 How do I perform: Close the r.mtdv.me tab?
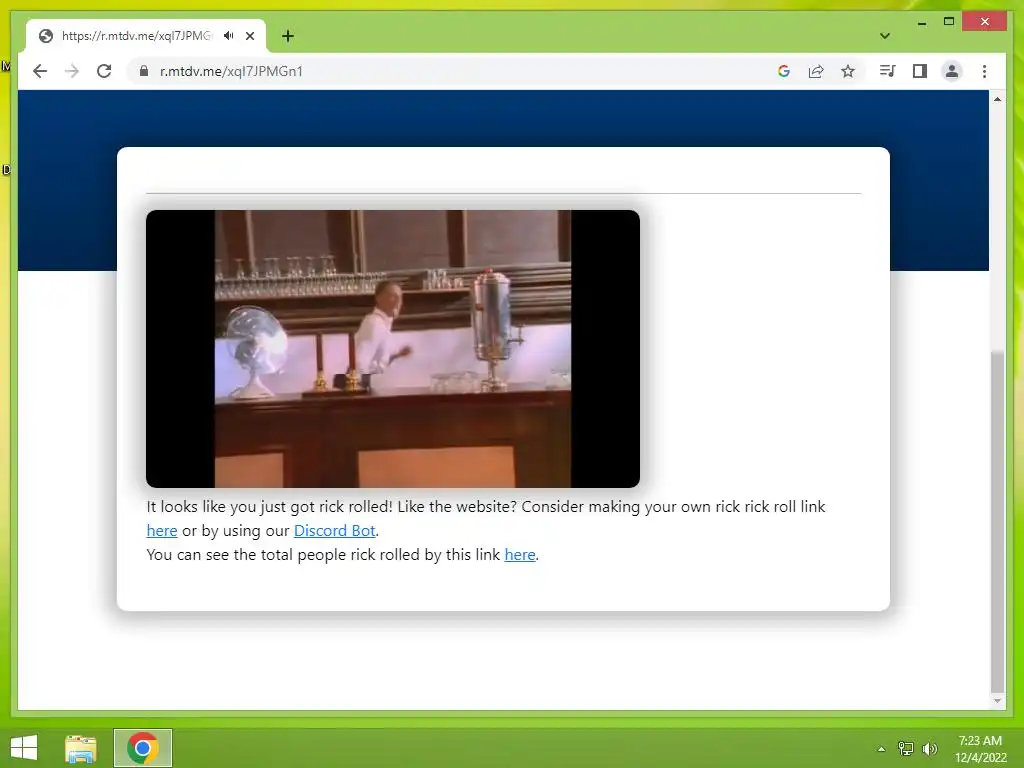(x=249, y=36)
